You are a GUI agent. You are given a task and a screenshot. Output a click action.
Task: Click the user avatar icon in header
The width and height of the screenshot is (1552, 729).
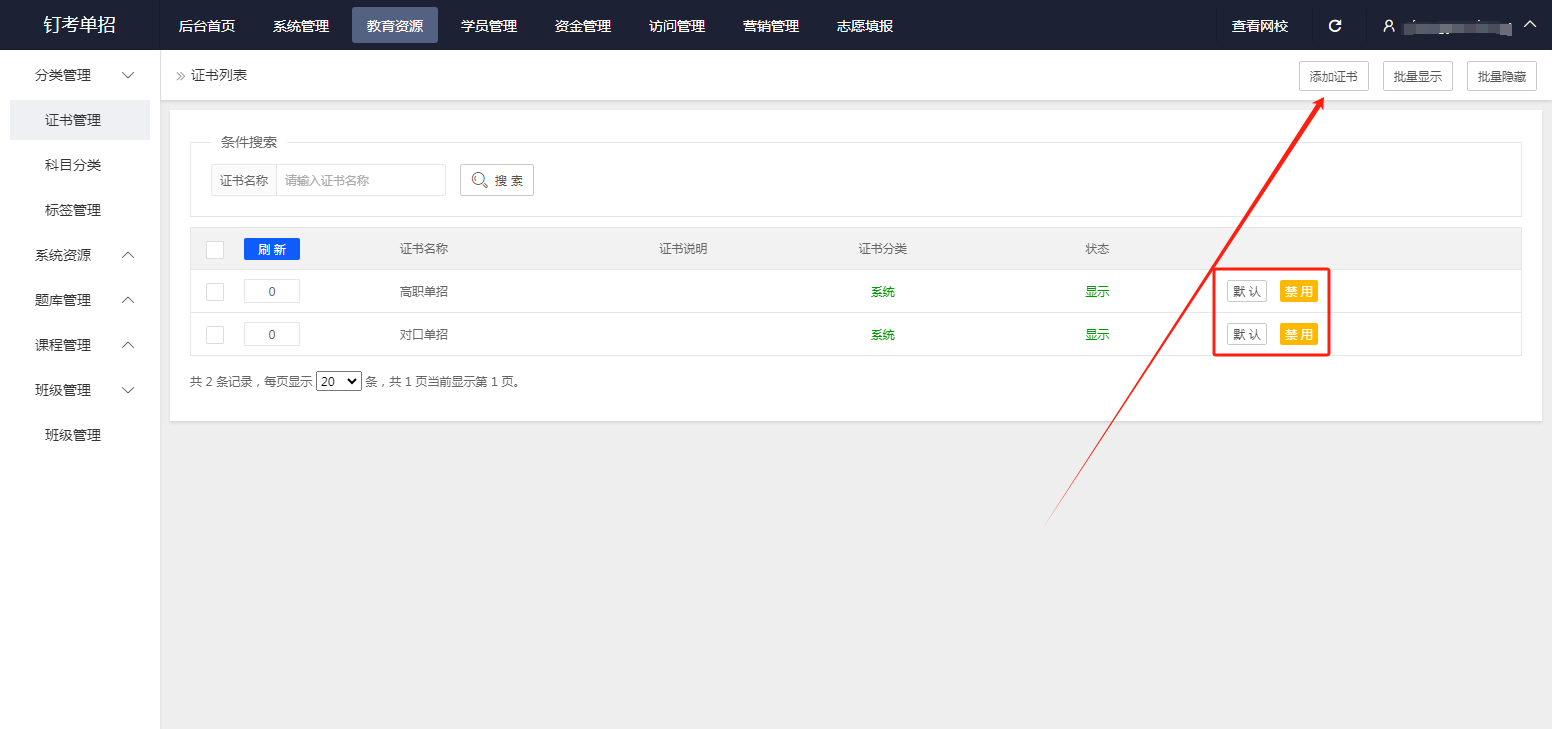pyautogui.click(x=1389, y=26)
